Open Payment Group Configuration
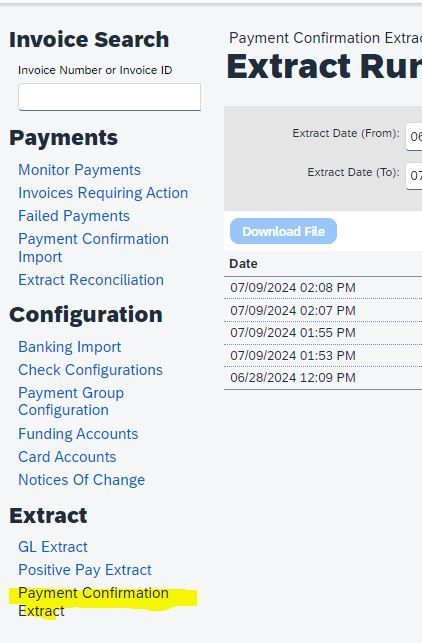The image size is (422, 643). (x=71, y=401)
